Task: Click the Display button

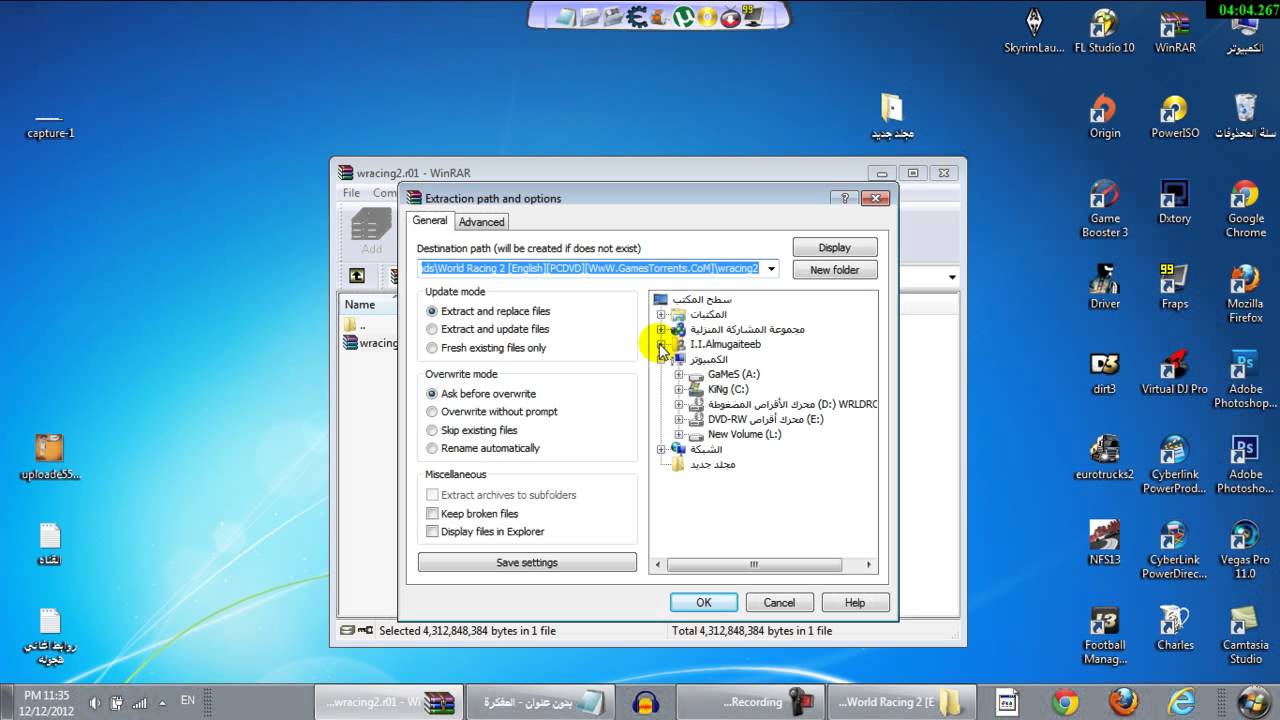Action: 835,247
